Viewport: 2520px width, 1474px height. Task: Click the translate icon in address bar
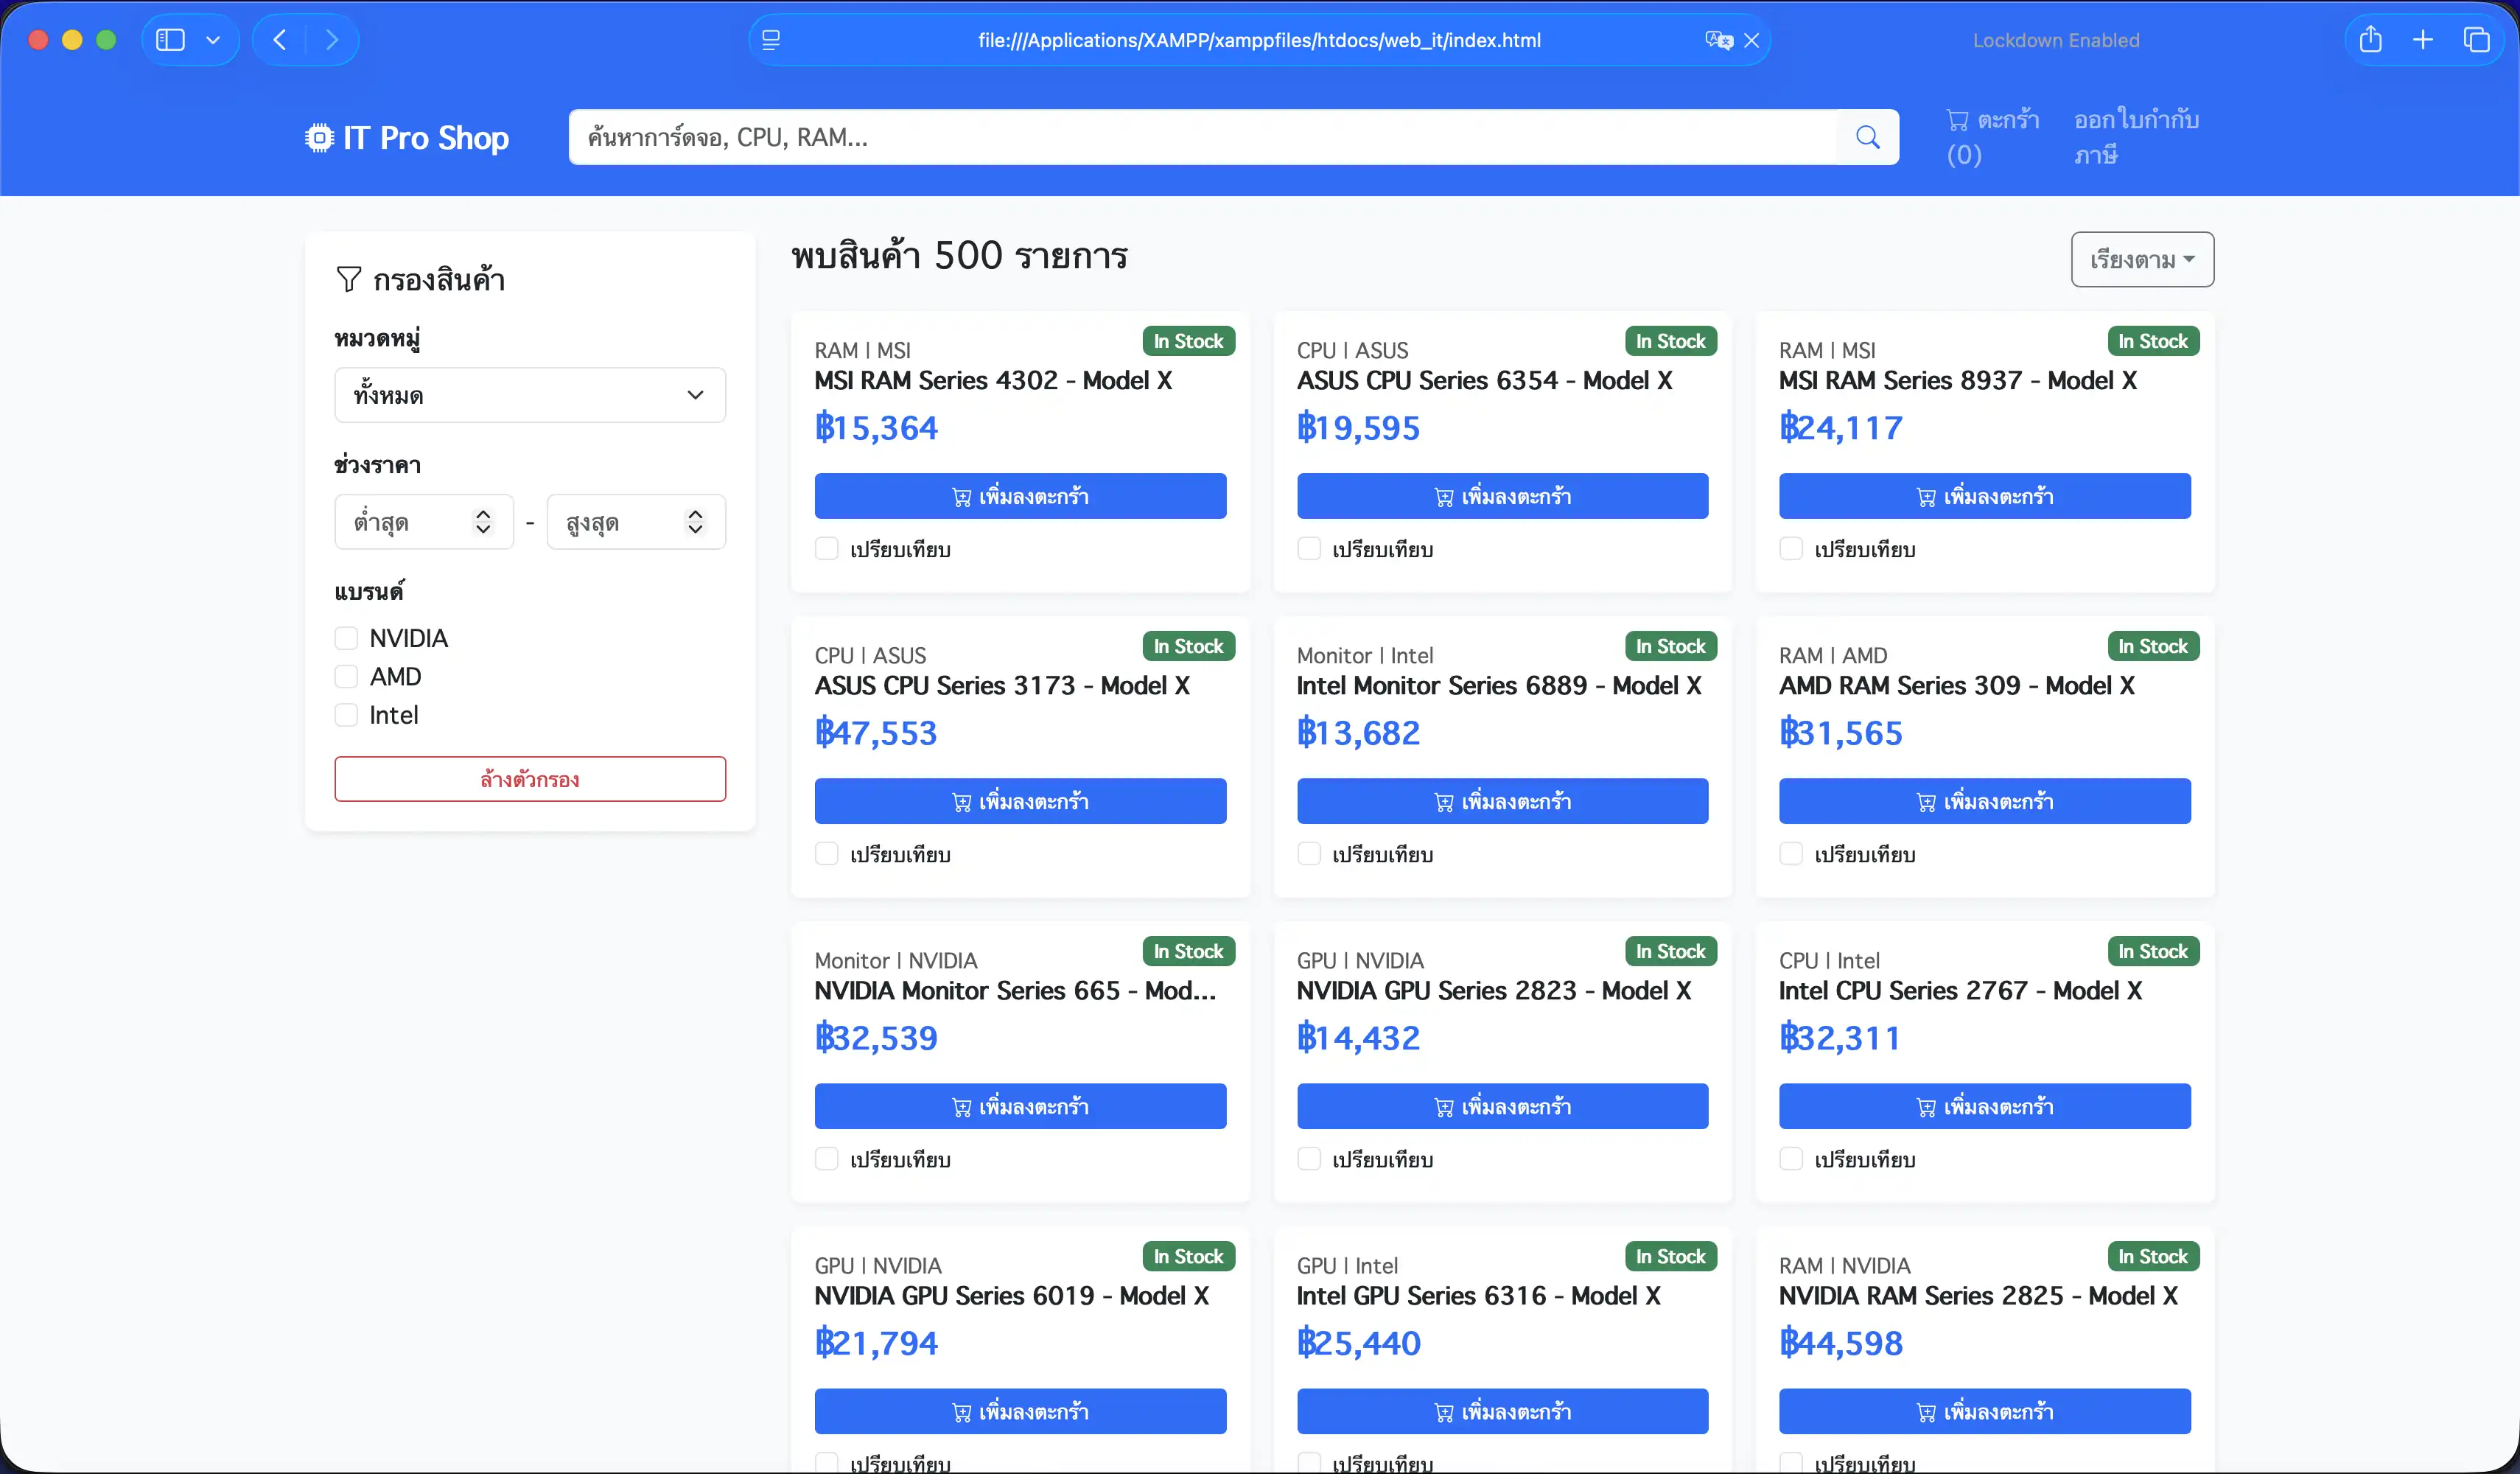1718,40
